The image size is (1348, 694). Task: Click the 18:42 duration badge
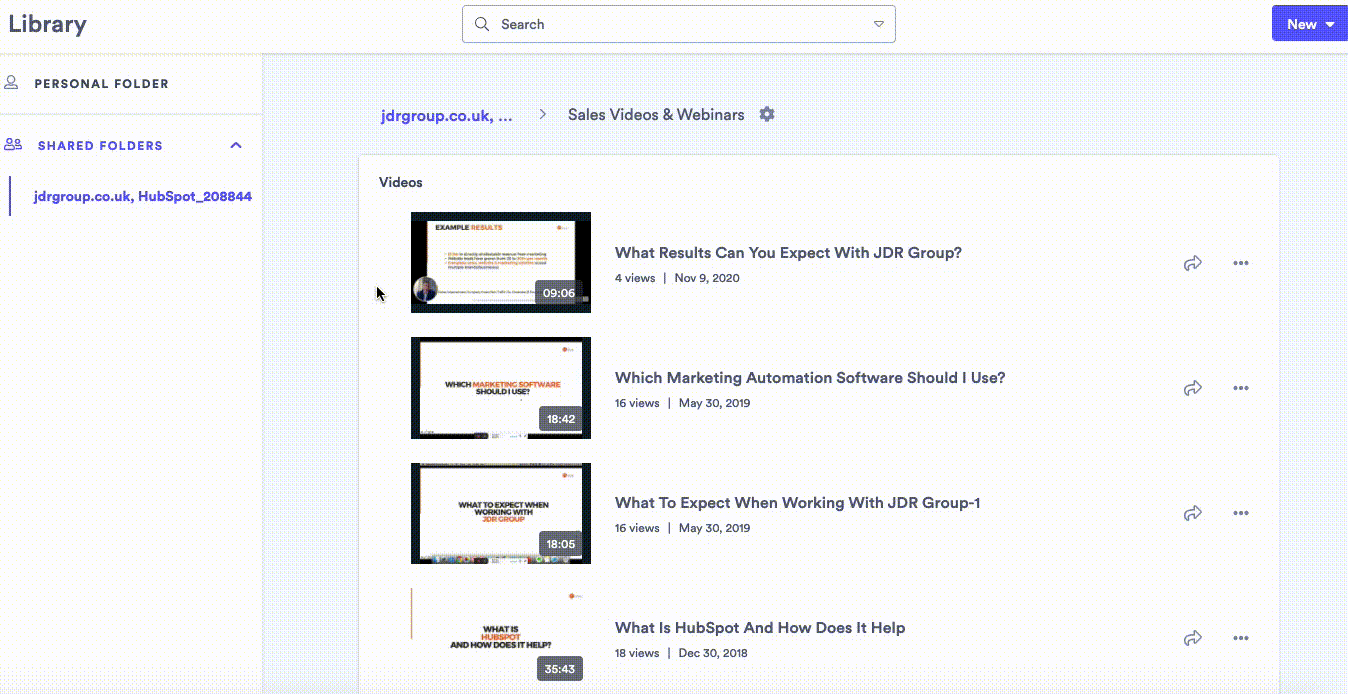(561, 419)
